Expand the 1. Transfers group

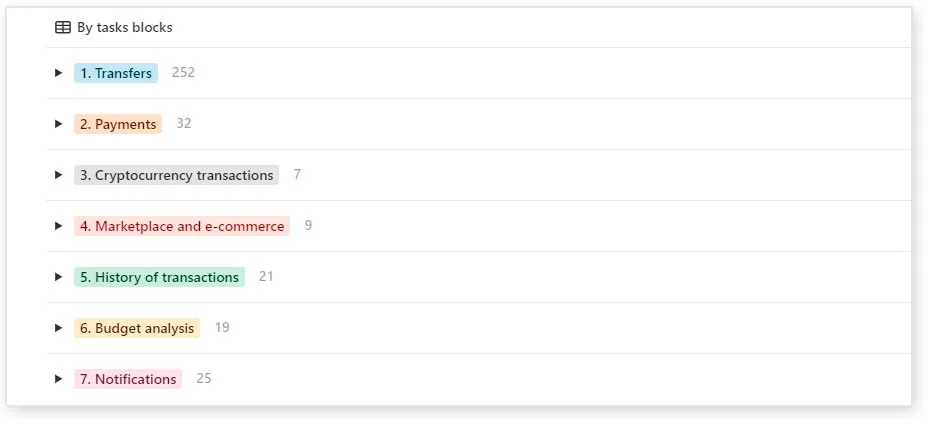click(59, 73)
